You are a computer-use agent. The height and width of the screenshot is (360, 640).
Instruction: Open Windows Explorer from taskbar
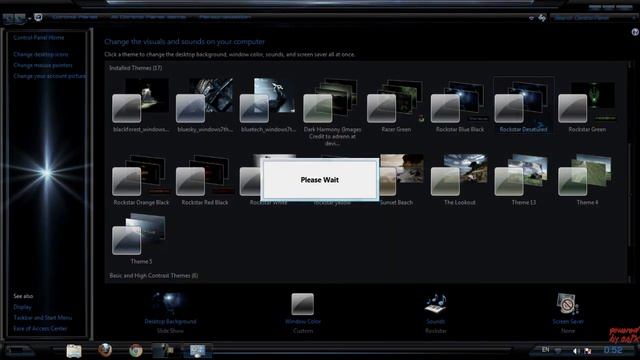pos(74,350)
